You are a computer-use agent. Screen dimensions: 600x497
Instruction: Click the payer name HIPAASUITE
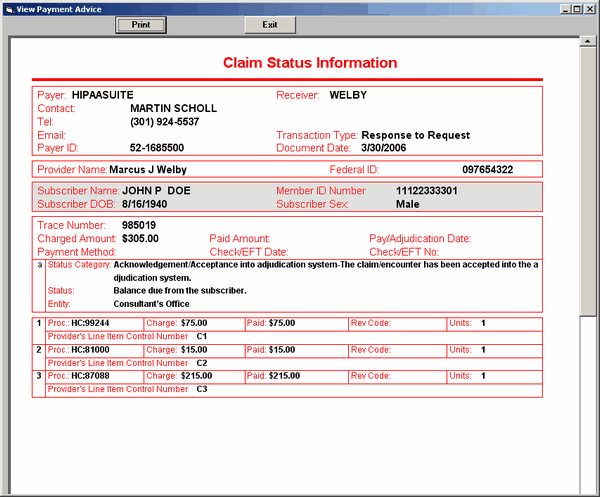pyautogui.click(x=102, y=95)
